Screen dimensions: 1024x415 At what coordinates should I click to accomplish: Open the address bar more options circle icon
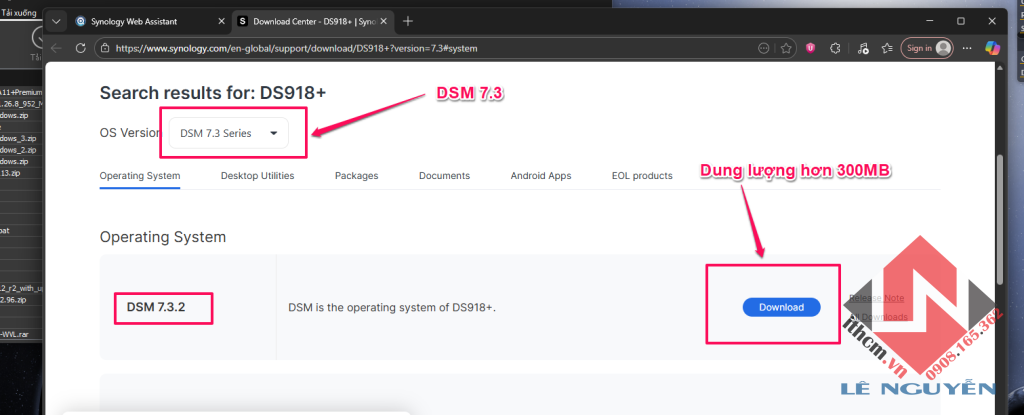pos(763,48)
